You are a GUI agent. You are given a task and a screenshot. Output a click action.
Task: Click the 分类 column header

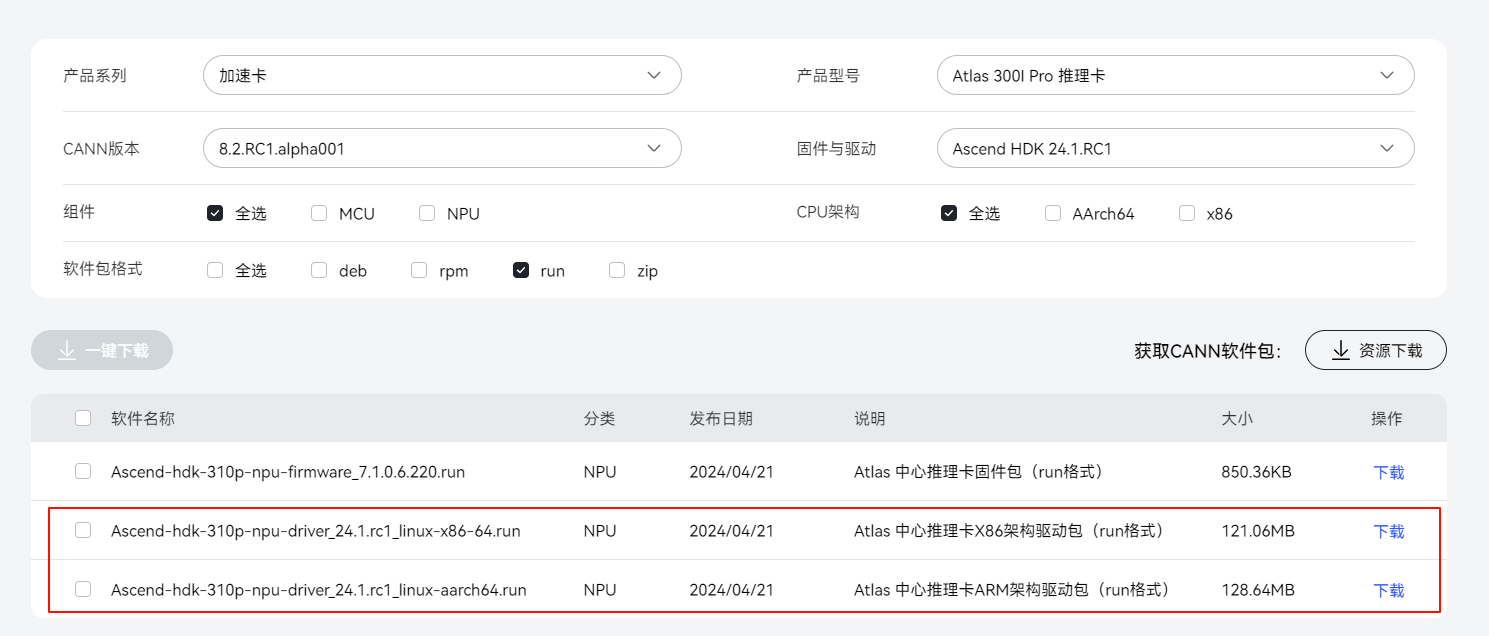599,418
